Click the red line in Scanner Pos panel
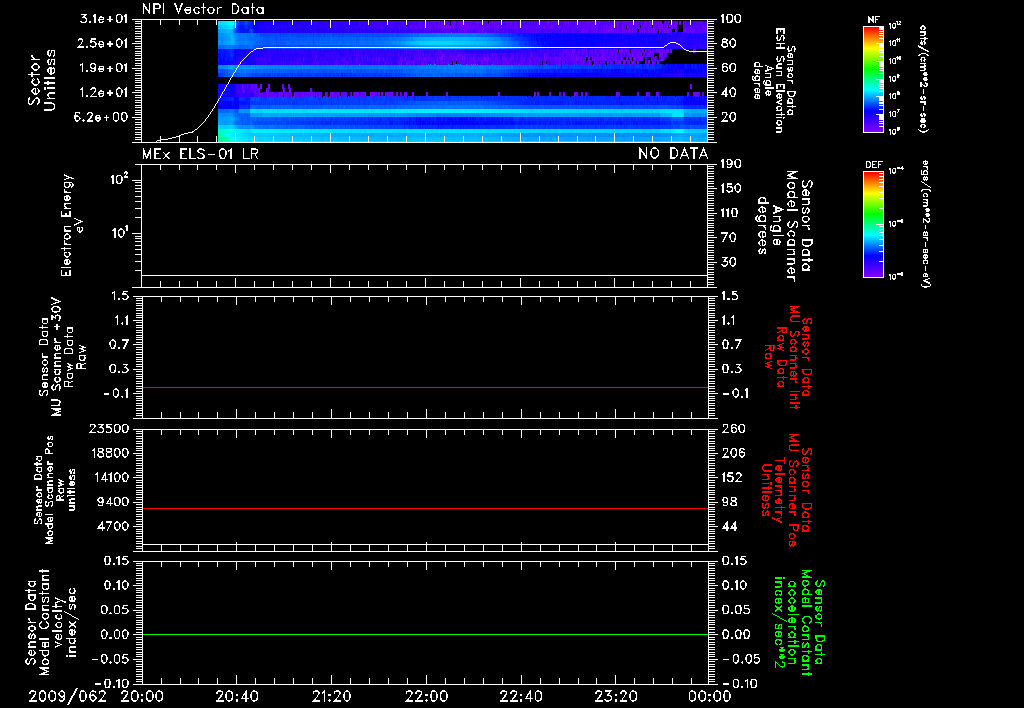The width and height of the screenshot is (1024, 708). coord(424,508)
